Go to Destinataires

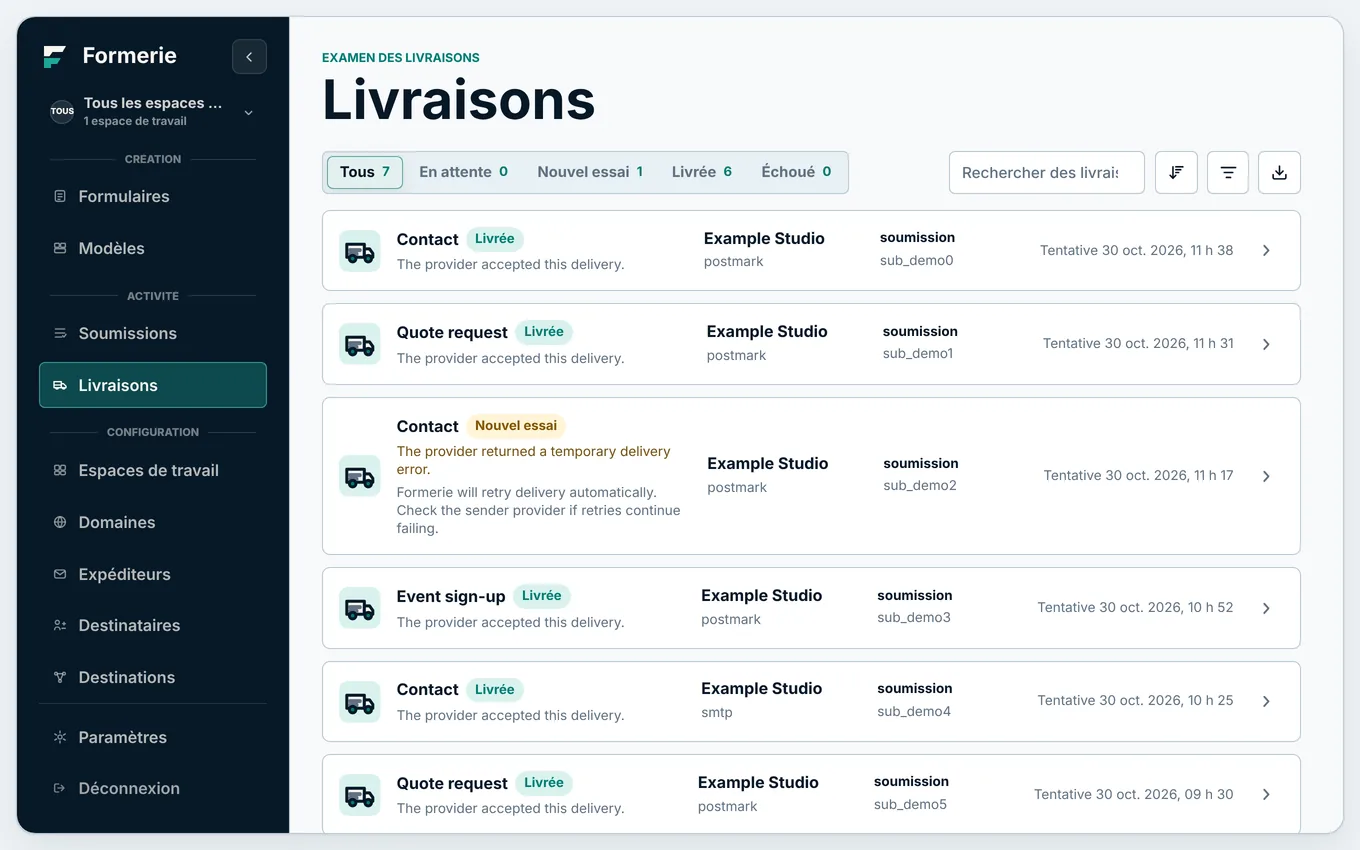(153, 625)
